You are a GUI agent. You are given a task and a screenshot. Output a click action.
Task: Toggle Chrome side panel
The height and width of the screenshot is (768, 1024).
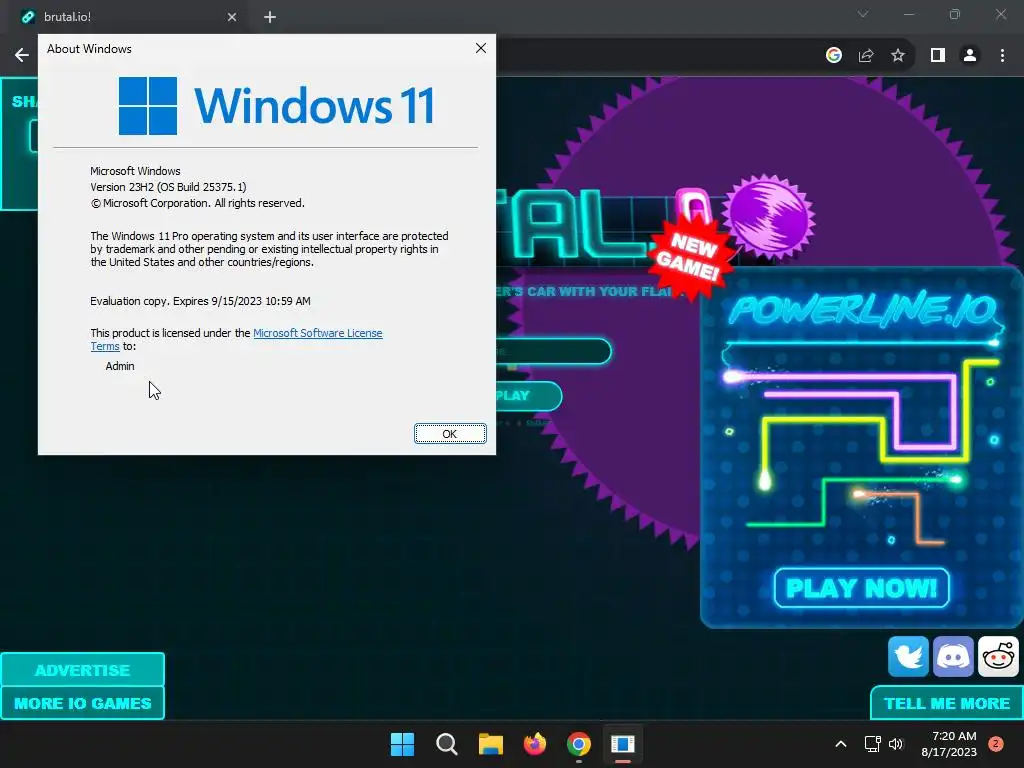click(x=938, y=56)
